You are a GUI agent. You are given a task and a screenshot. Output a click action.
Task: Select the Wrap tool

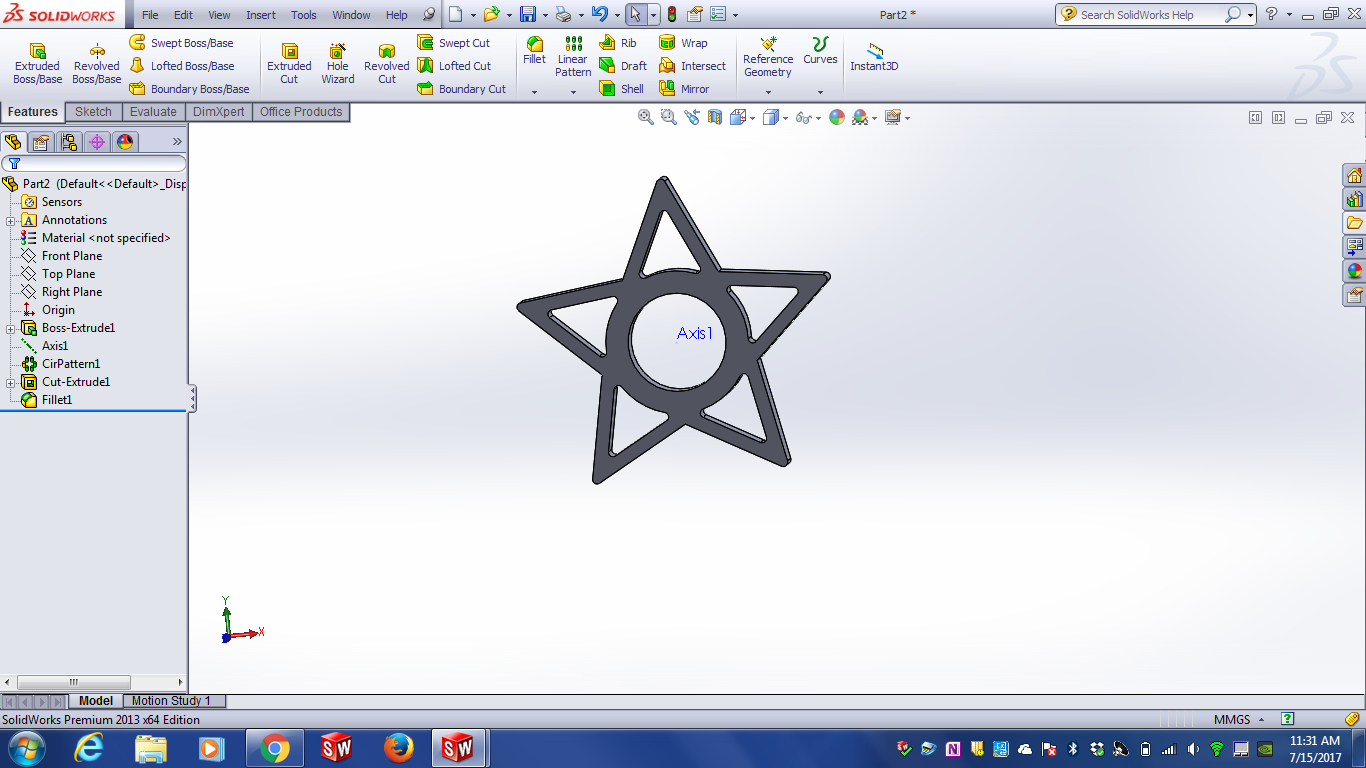(683, 43)
